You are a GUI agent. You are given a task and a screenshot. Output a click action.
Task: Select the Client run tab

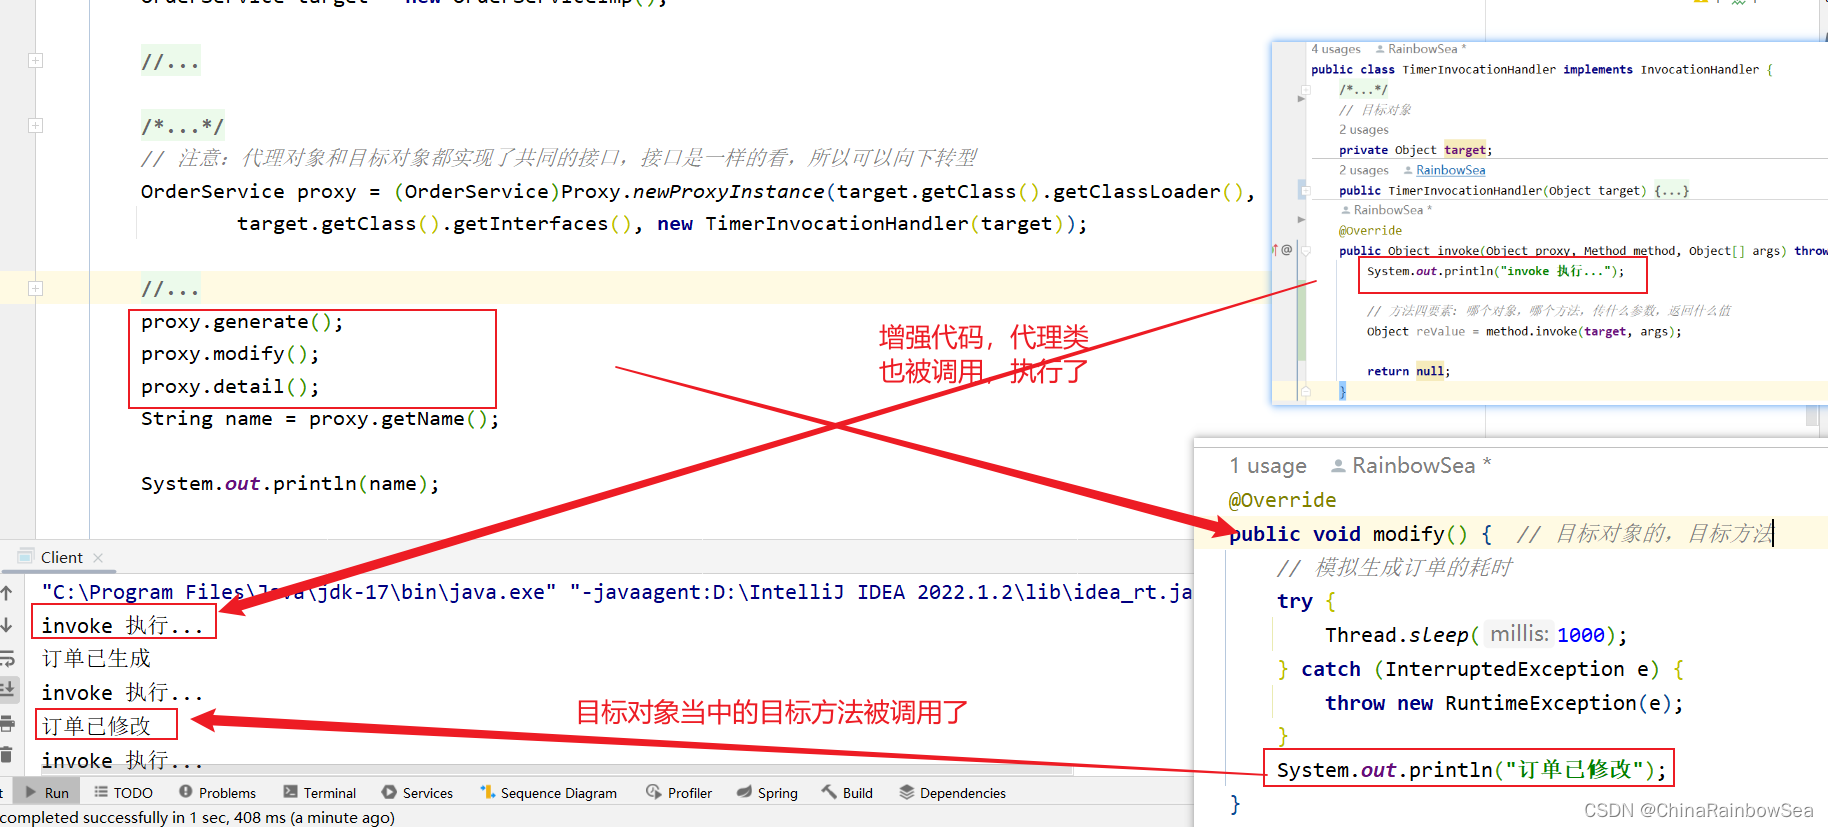pos(61,558)
